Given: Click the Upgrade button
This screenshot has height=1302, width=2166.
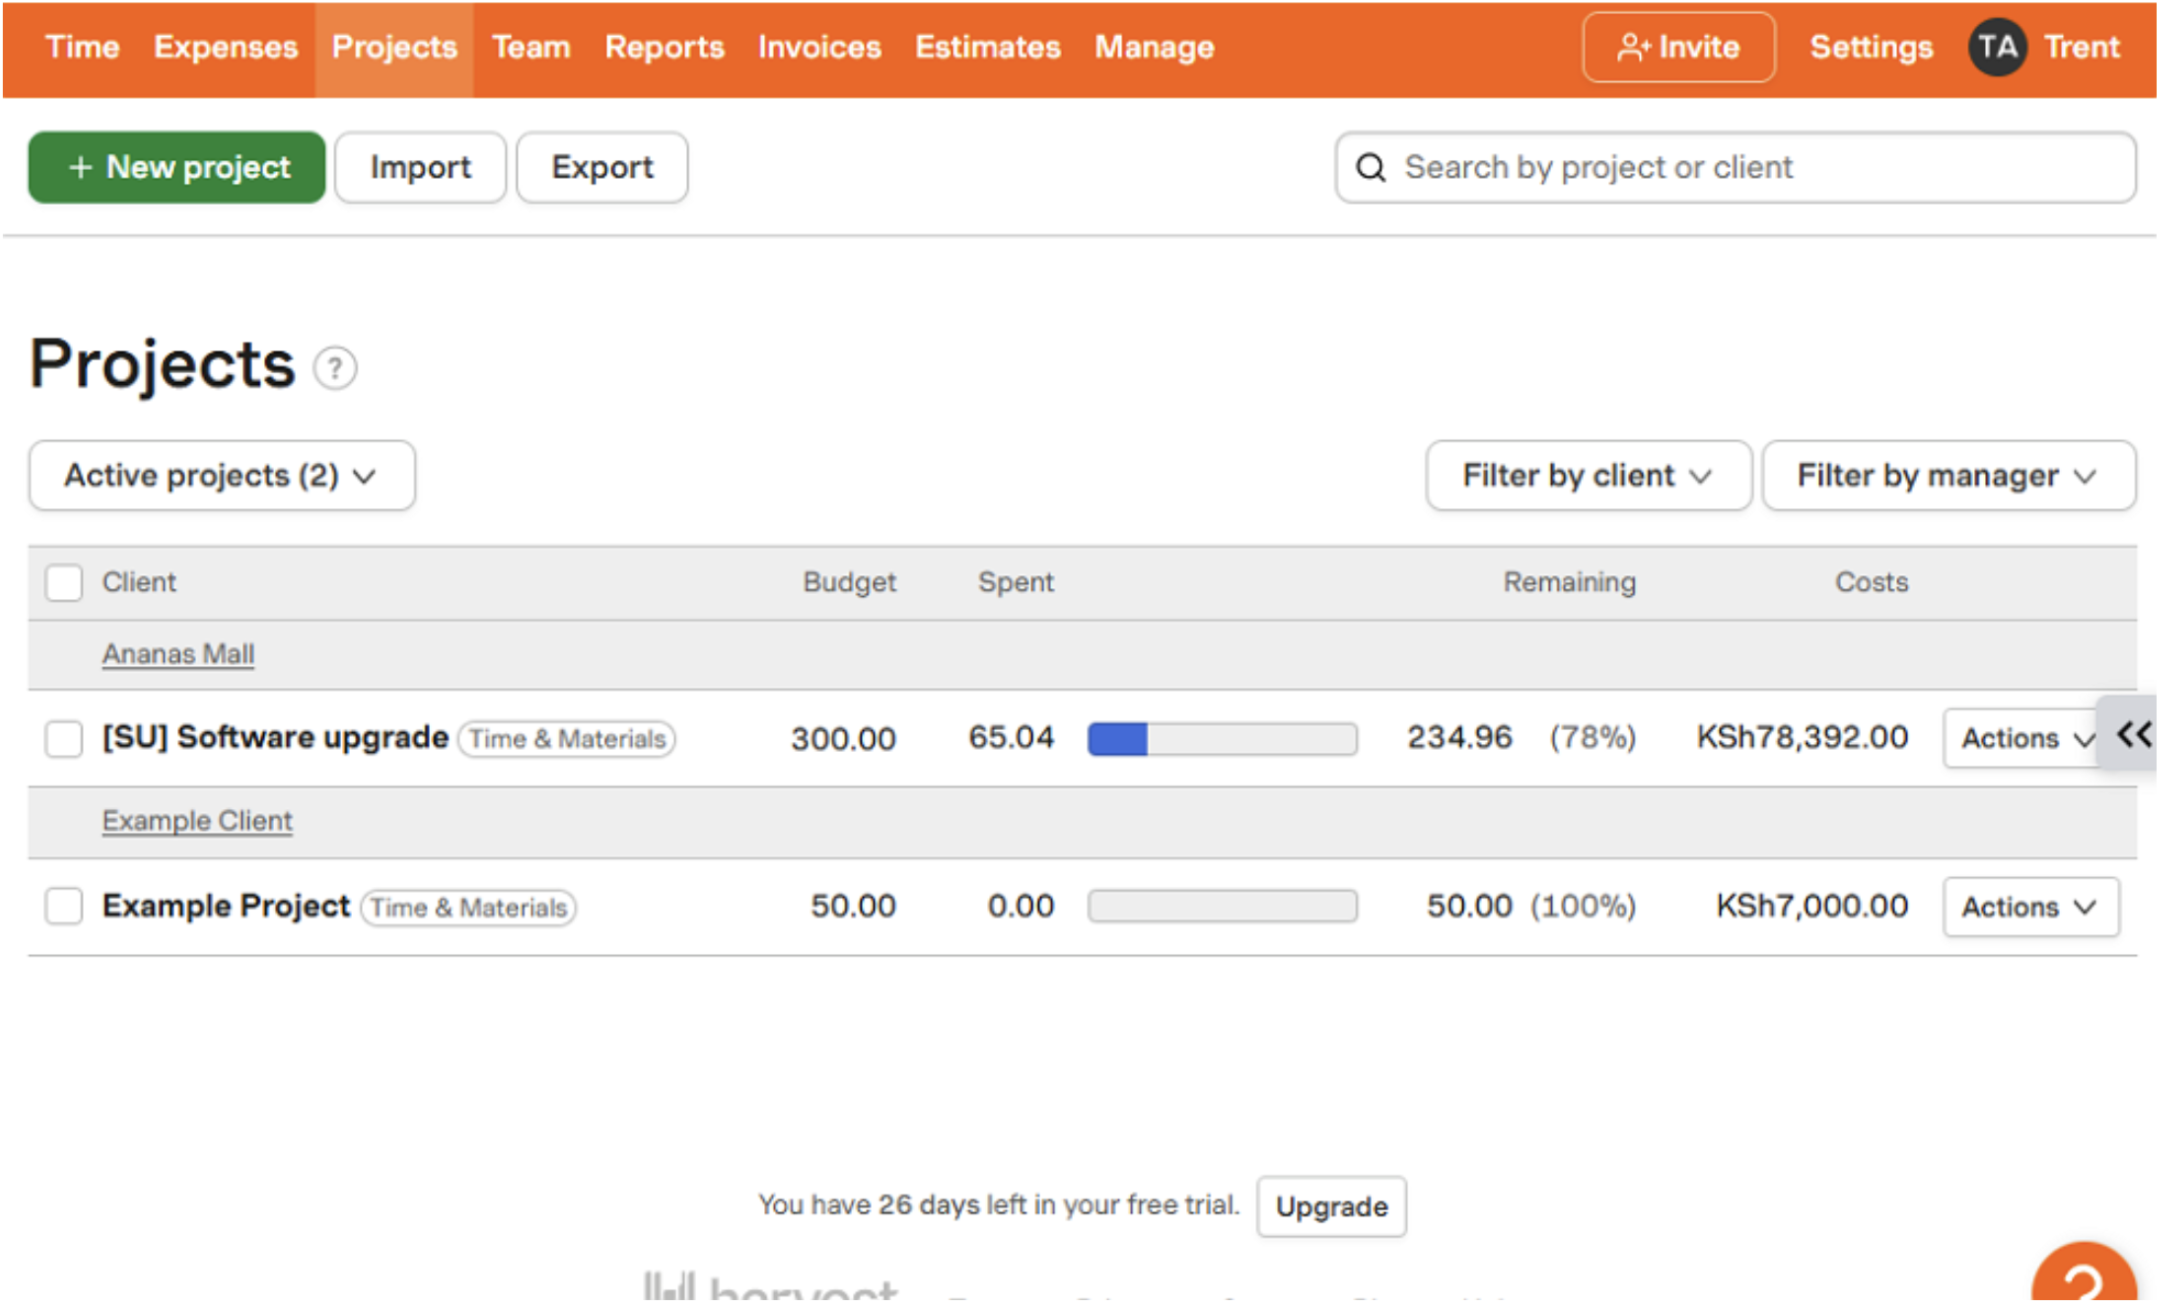Looking at the screenshot, I should pyautogui.click(x=1331, y=1206).
